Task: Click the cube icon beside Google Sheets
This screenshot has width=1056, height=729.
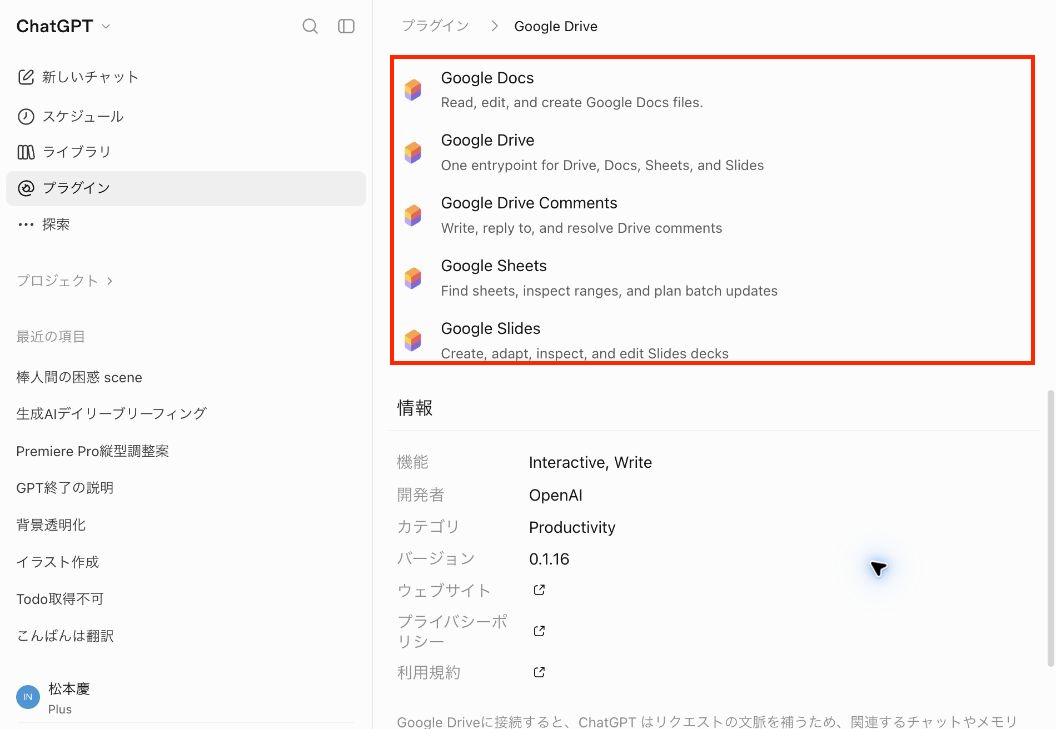Action: [x=413, y=278]
